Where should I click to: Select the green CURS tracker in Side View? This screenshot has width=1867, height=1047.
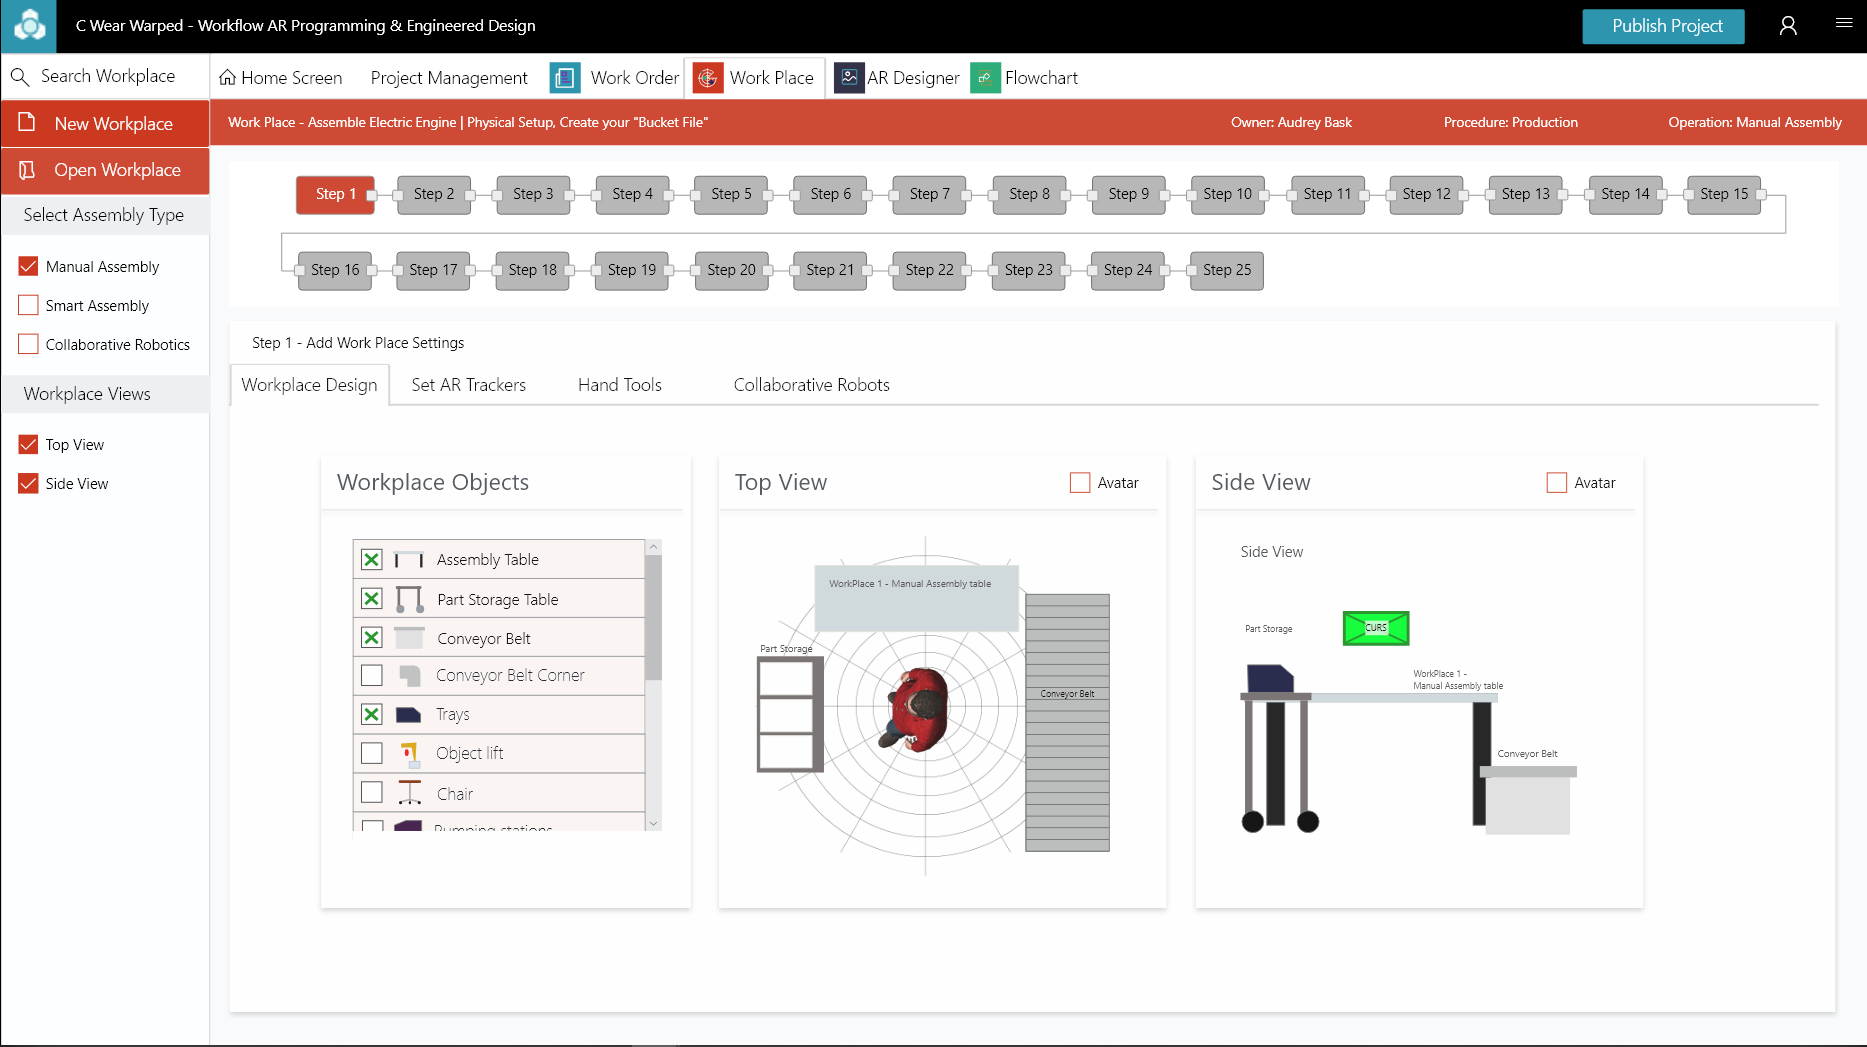[1376, 628]
